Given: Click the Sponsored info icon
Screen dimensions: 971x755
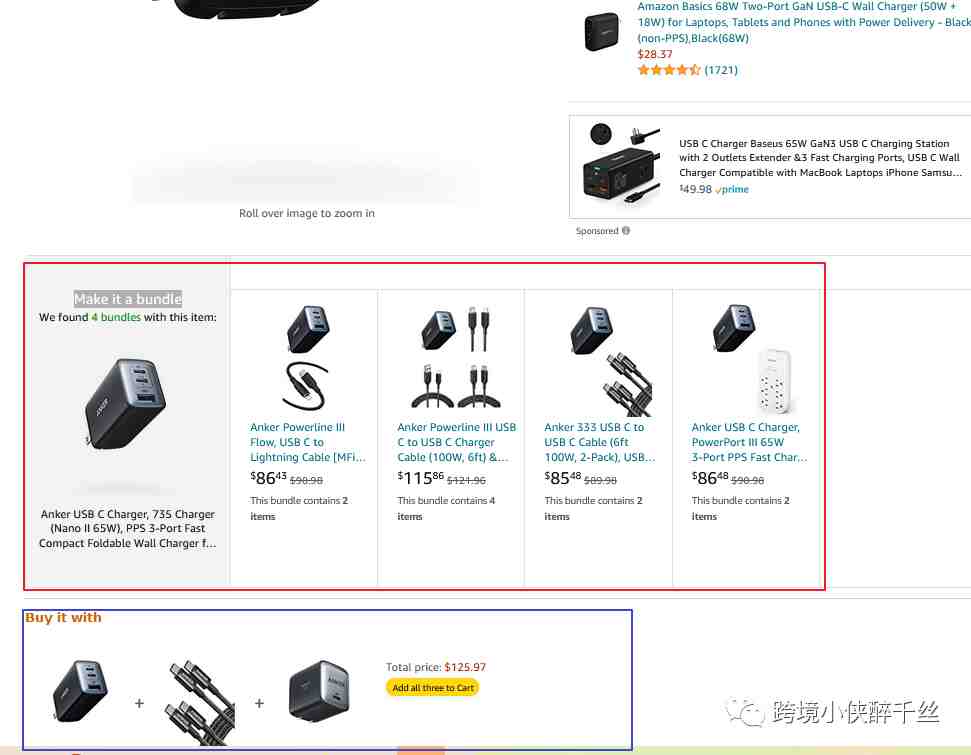Looking at the screenshot, I should [626, 230].
